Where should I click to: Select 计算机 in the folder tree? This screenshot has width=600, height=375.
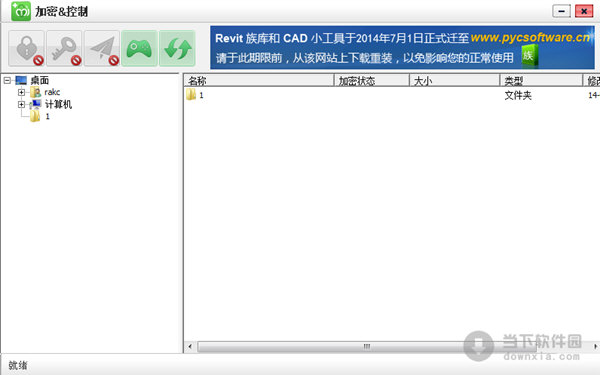(x=58, y=104)
